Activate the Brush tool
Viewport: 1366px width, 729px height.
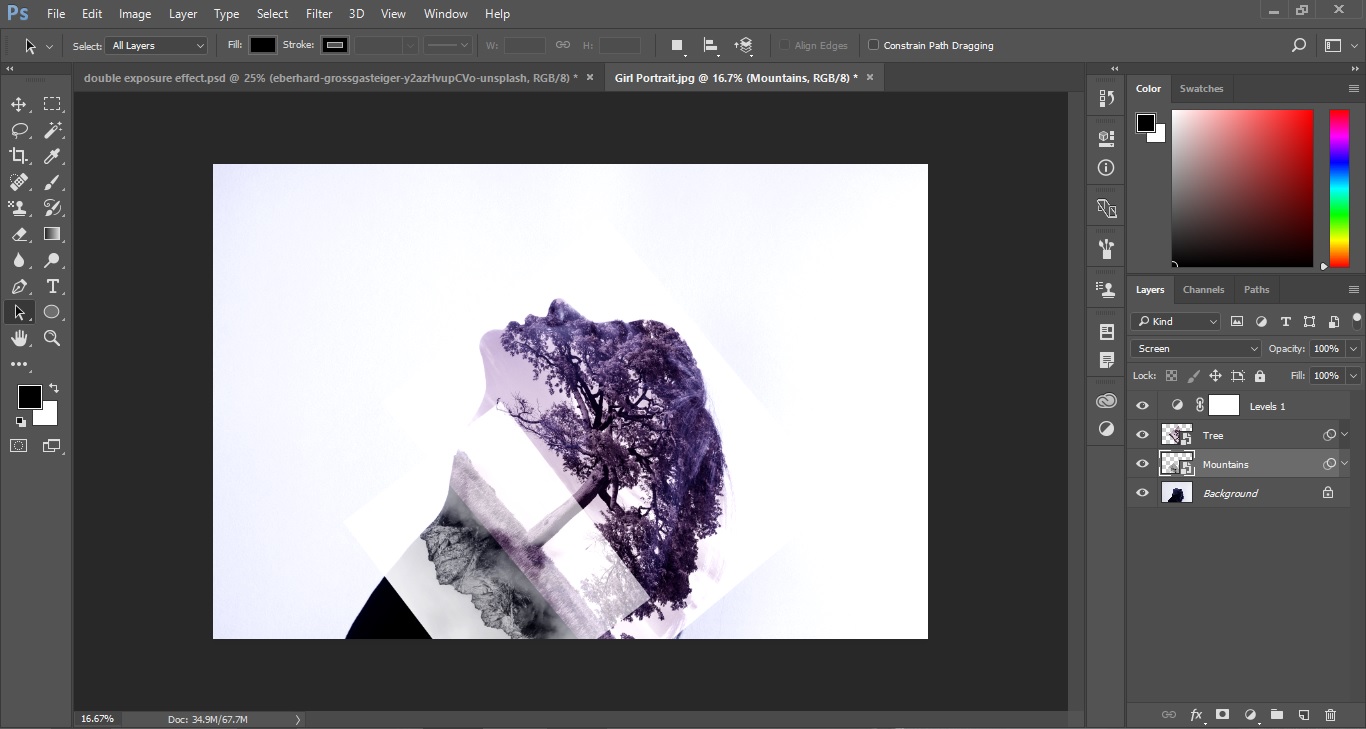[52, 182]
